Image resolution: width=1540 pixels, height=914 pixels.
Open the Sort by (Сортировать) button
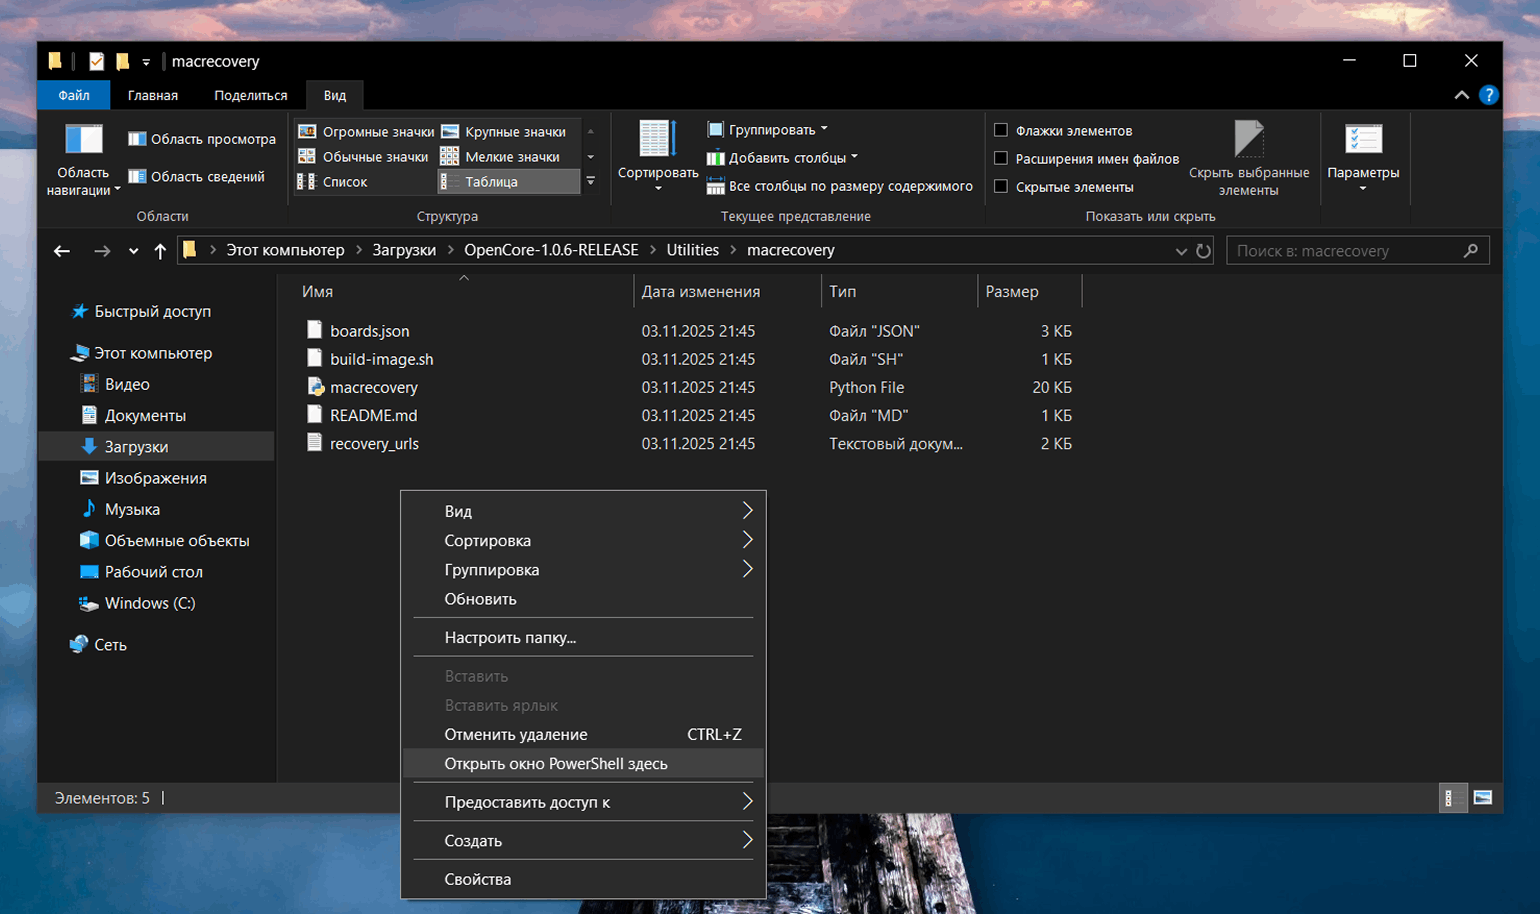[x=658, y=156]
